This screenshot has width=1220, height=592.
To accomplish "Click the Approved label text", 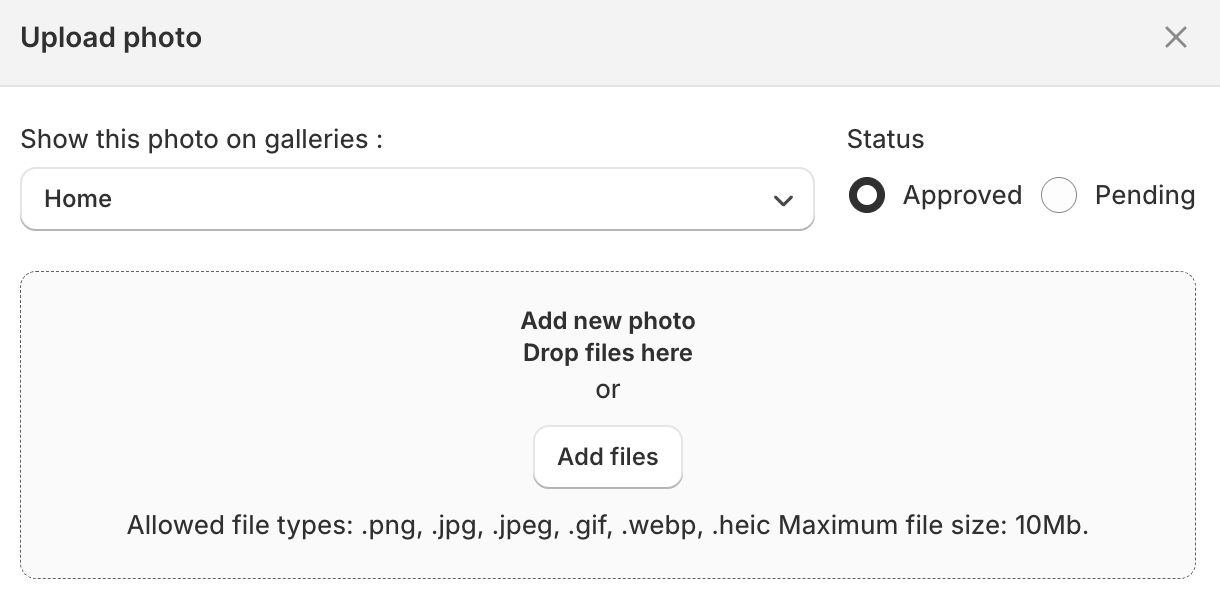I will 962,195.
